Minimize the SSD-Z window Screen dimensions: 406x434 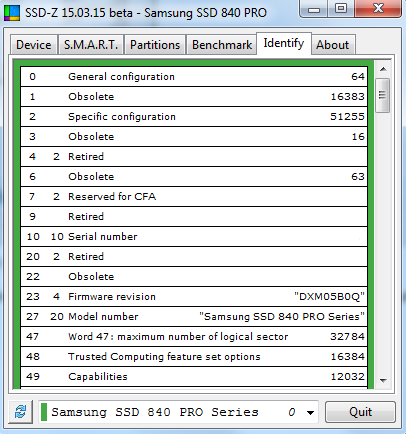pos(314,9)
